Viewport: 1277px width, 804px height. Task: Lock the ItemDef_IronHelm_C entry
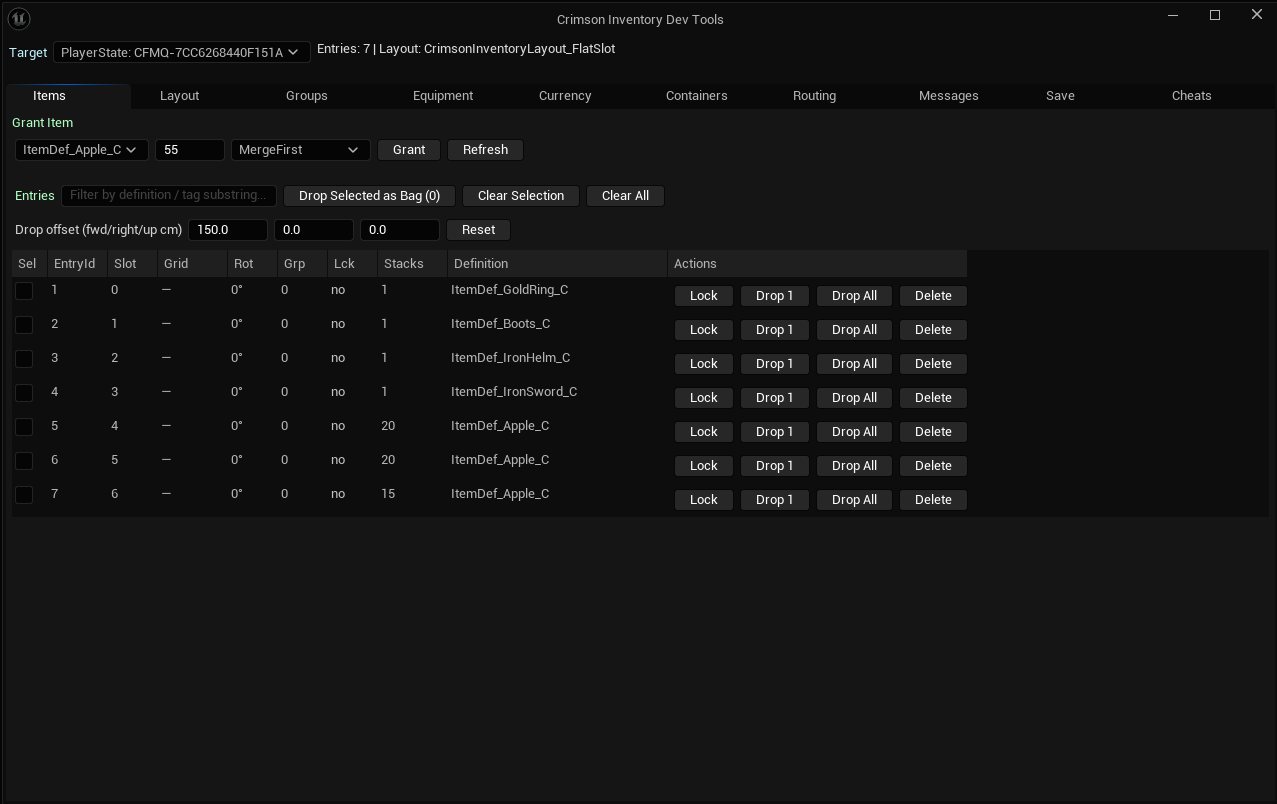click(704, 364)
